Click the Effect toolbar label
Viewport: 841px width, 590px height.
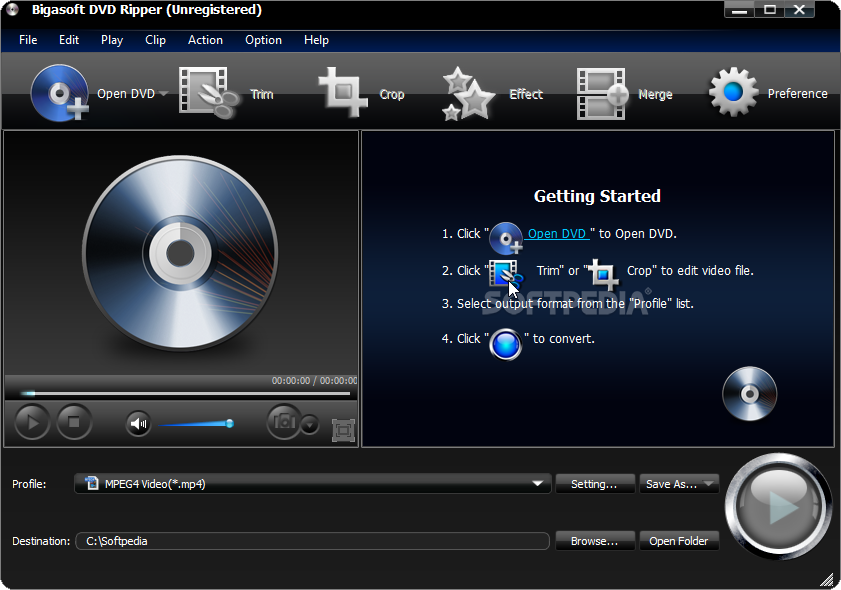pyautogui.click(x=526, y=94)
